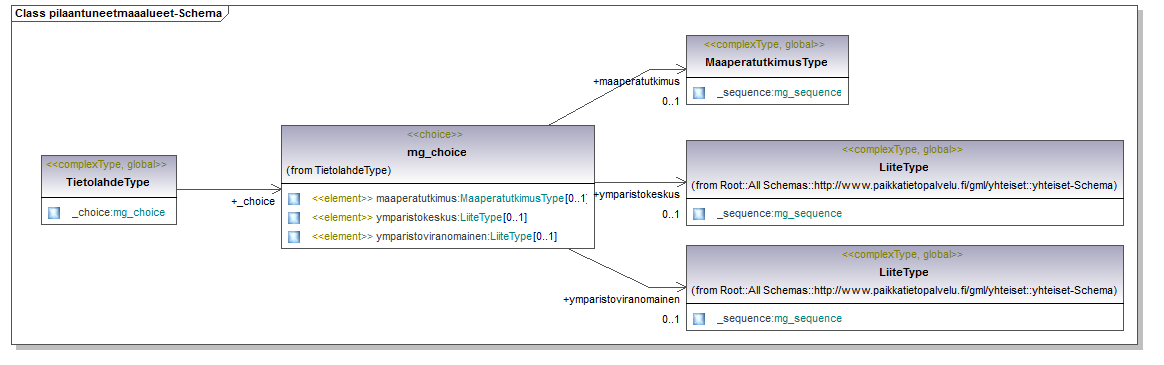Click the _sequence attribute icon in MaaperatutkimusType
Screen dimensions: 1164x365
point(699,93)
